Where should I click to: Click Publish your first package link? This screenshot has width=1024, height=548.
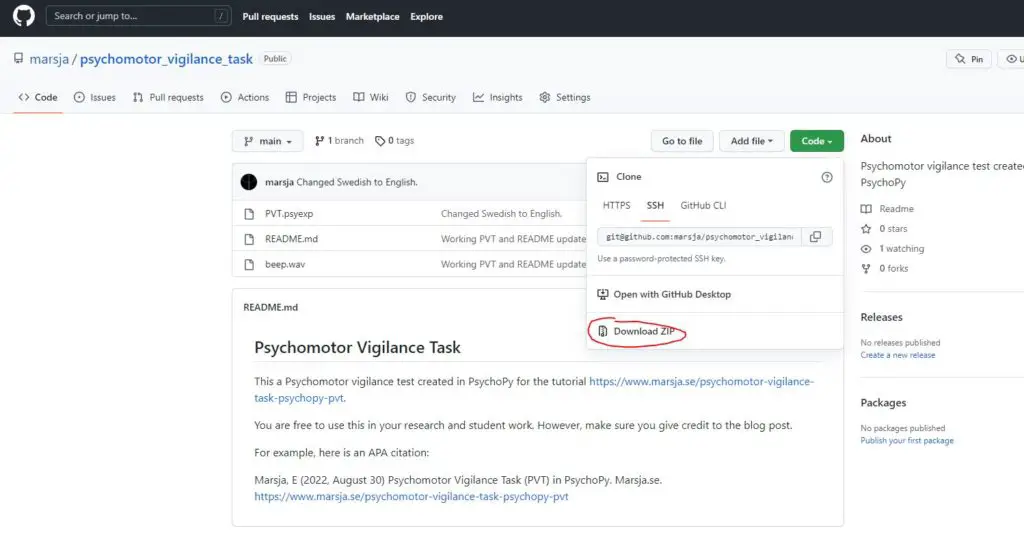906,441
